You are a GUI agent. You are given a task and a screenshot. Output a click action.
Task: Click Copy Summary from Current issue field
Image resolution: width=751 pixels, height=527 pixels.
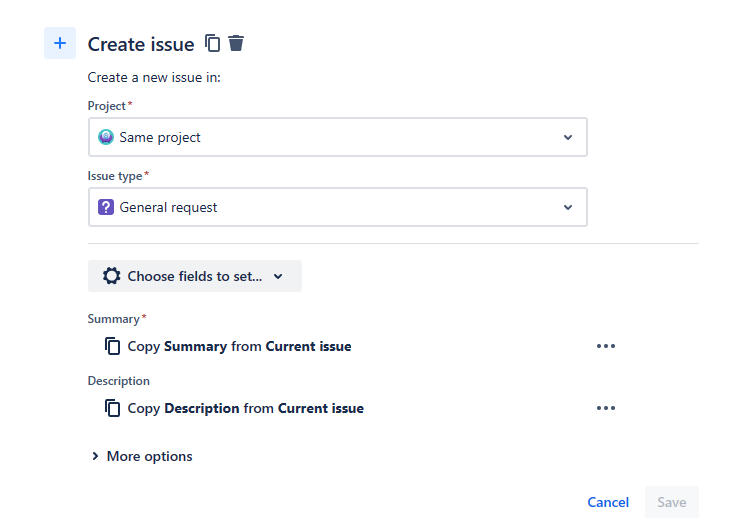[239, 346]
